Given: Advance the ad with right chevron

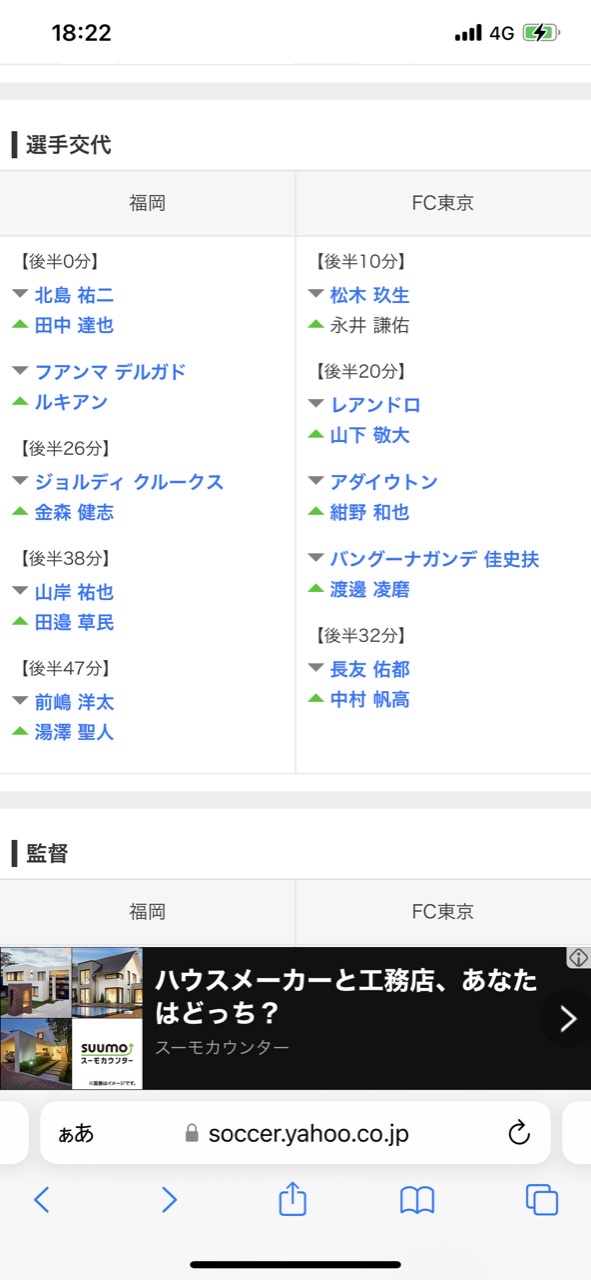Looking at the screenshot, I should pos(567,1018).
